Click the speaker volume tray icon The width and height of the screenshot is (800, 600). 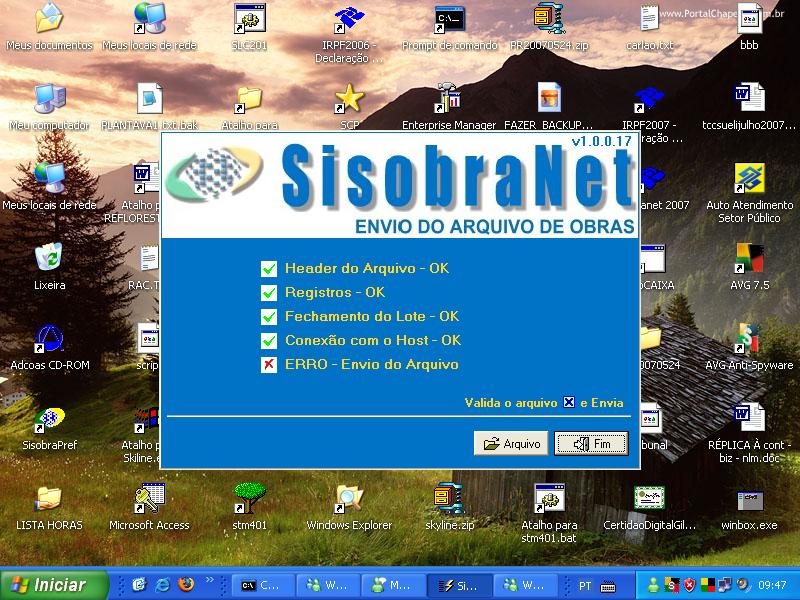click(x=743, y=585)
